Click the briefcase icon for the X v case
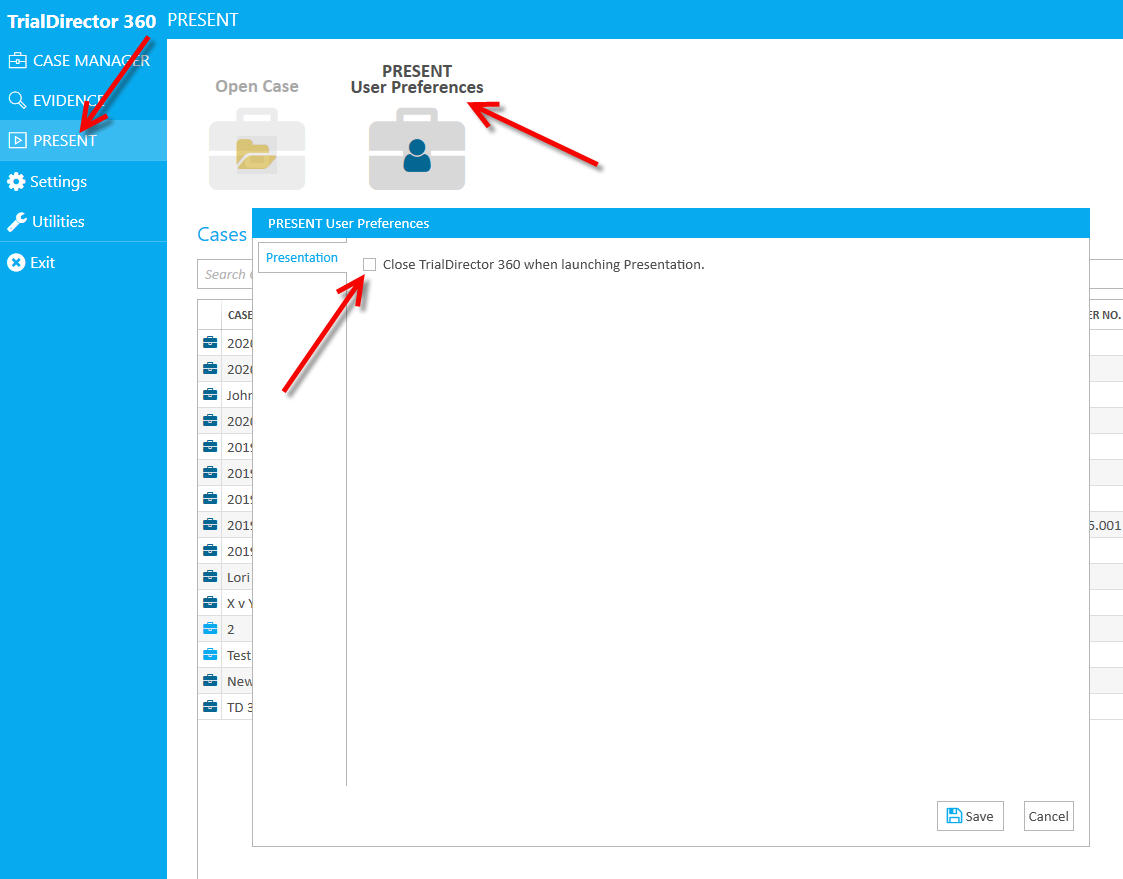Screen dimensions: 1123x879 210,602
